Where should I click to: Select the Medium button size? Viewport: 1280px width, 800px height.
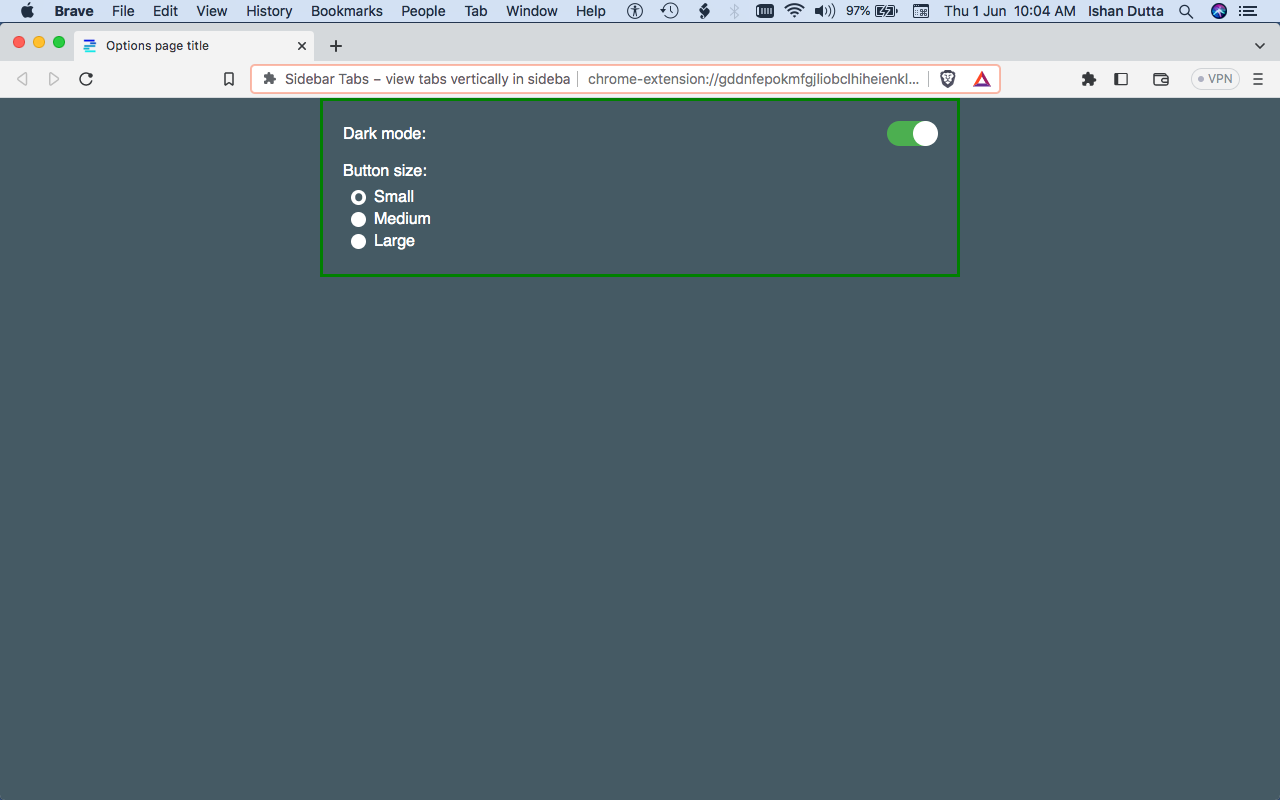point(358,218)
